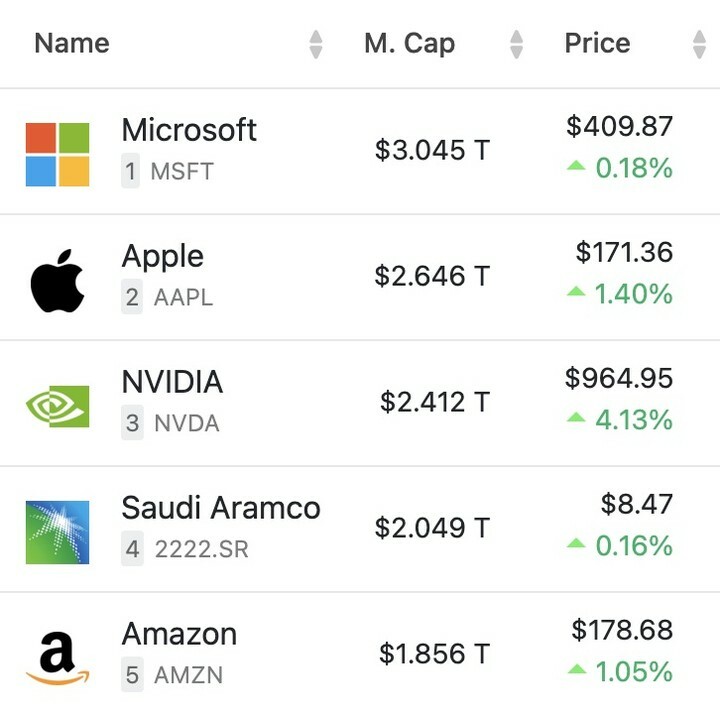Click NVIDIA's $964.95 price
The image size is (720, 716).
619,378
